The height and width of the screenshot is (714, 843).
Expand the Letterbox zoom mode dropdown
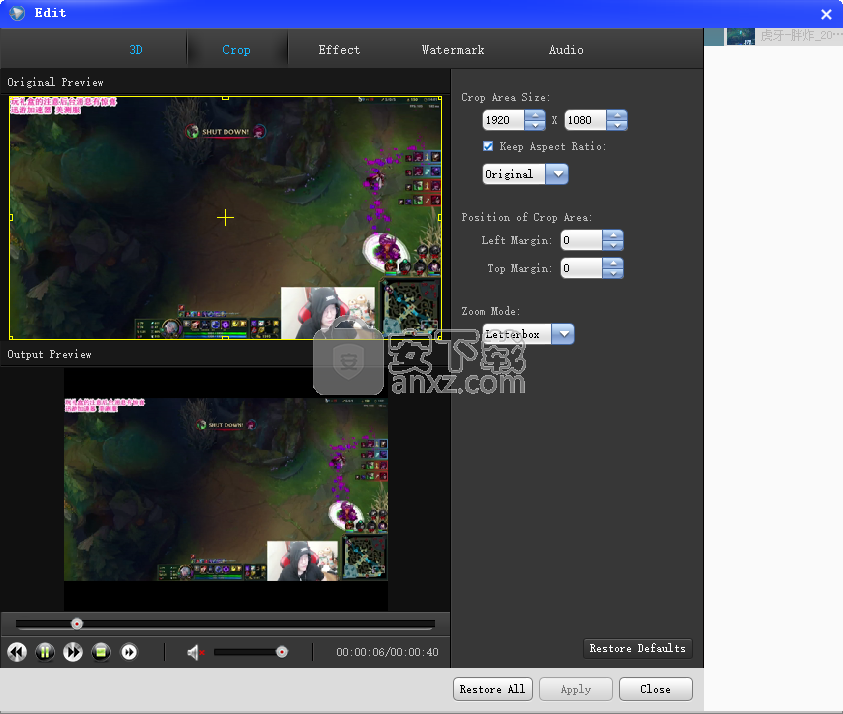point(563,334)
